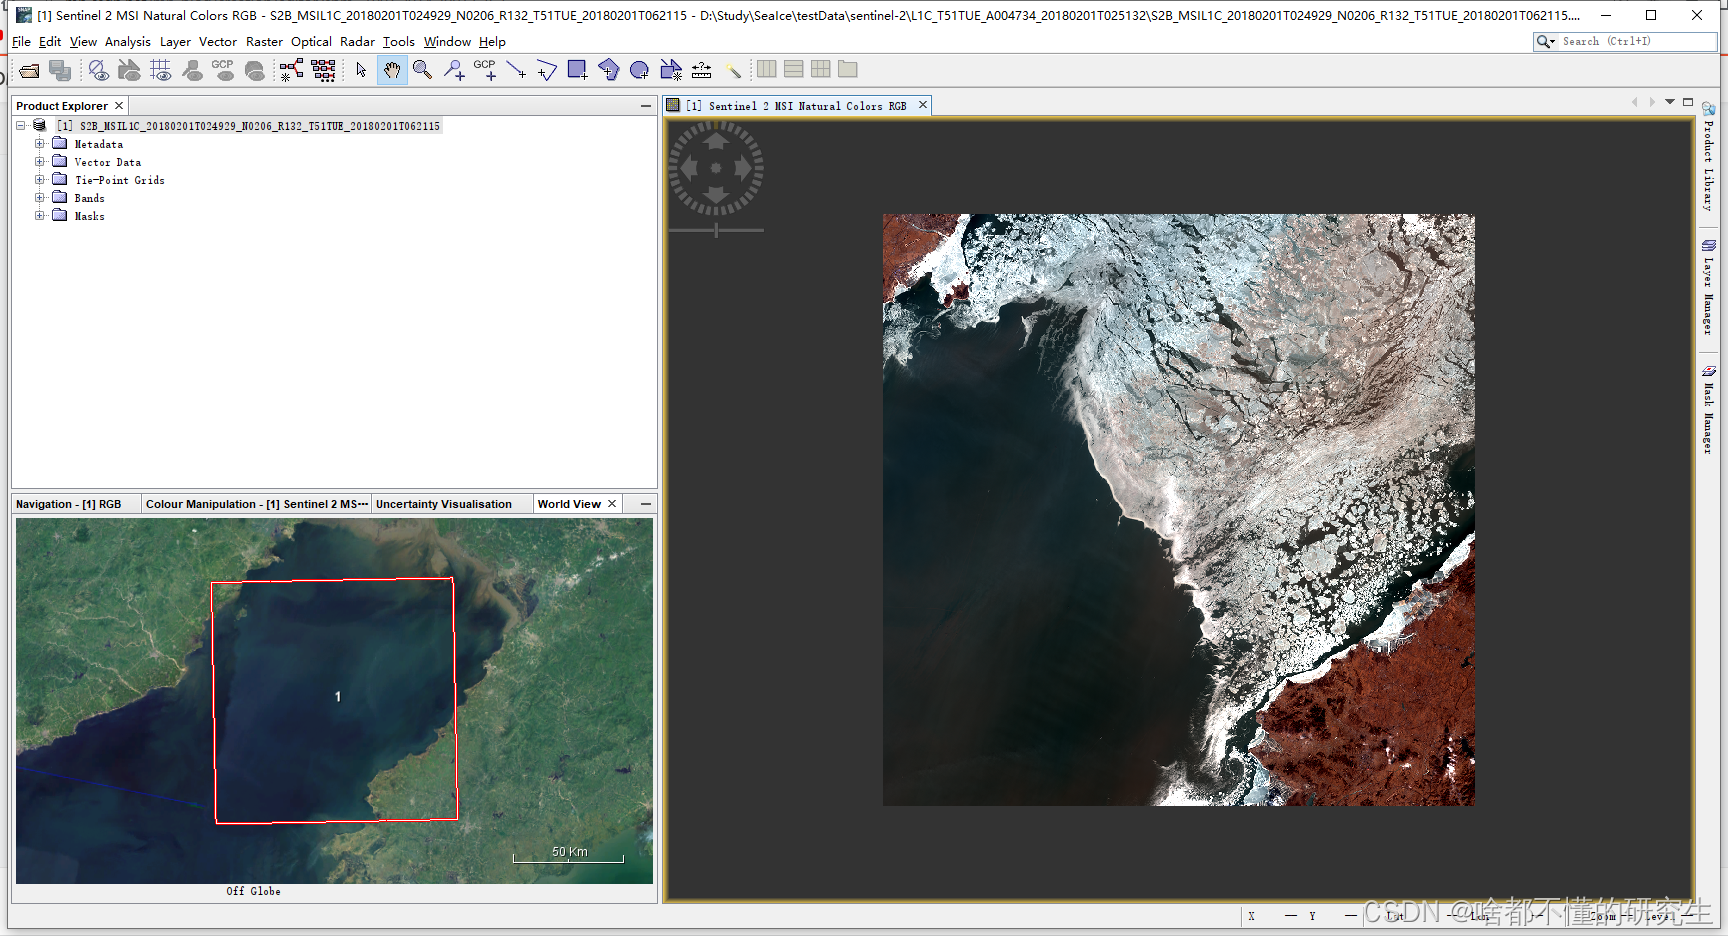Viewport: 1728px width, 936px height.
Task: Toggle the no-data overlay visibility
Action: pyautogui.click(x=97, y=70)
